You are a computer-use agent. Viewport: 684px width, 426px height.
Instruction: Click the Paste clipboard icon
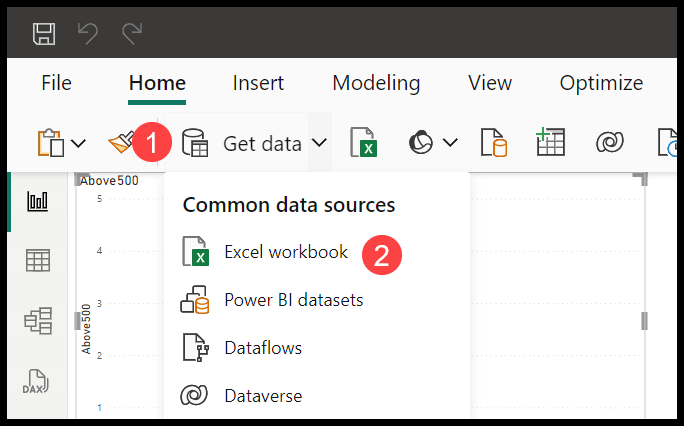click(x=51, y=142)
